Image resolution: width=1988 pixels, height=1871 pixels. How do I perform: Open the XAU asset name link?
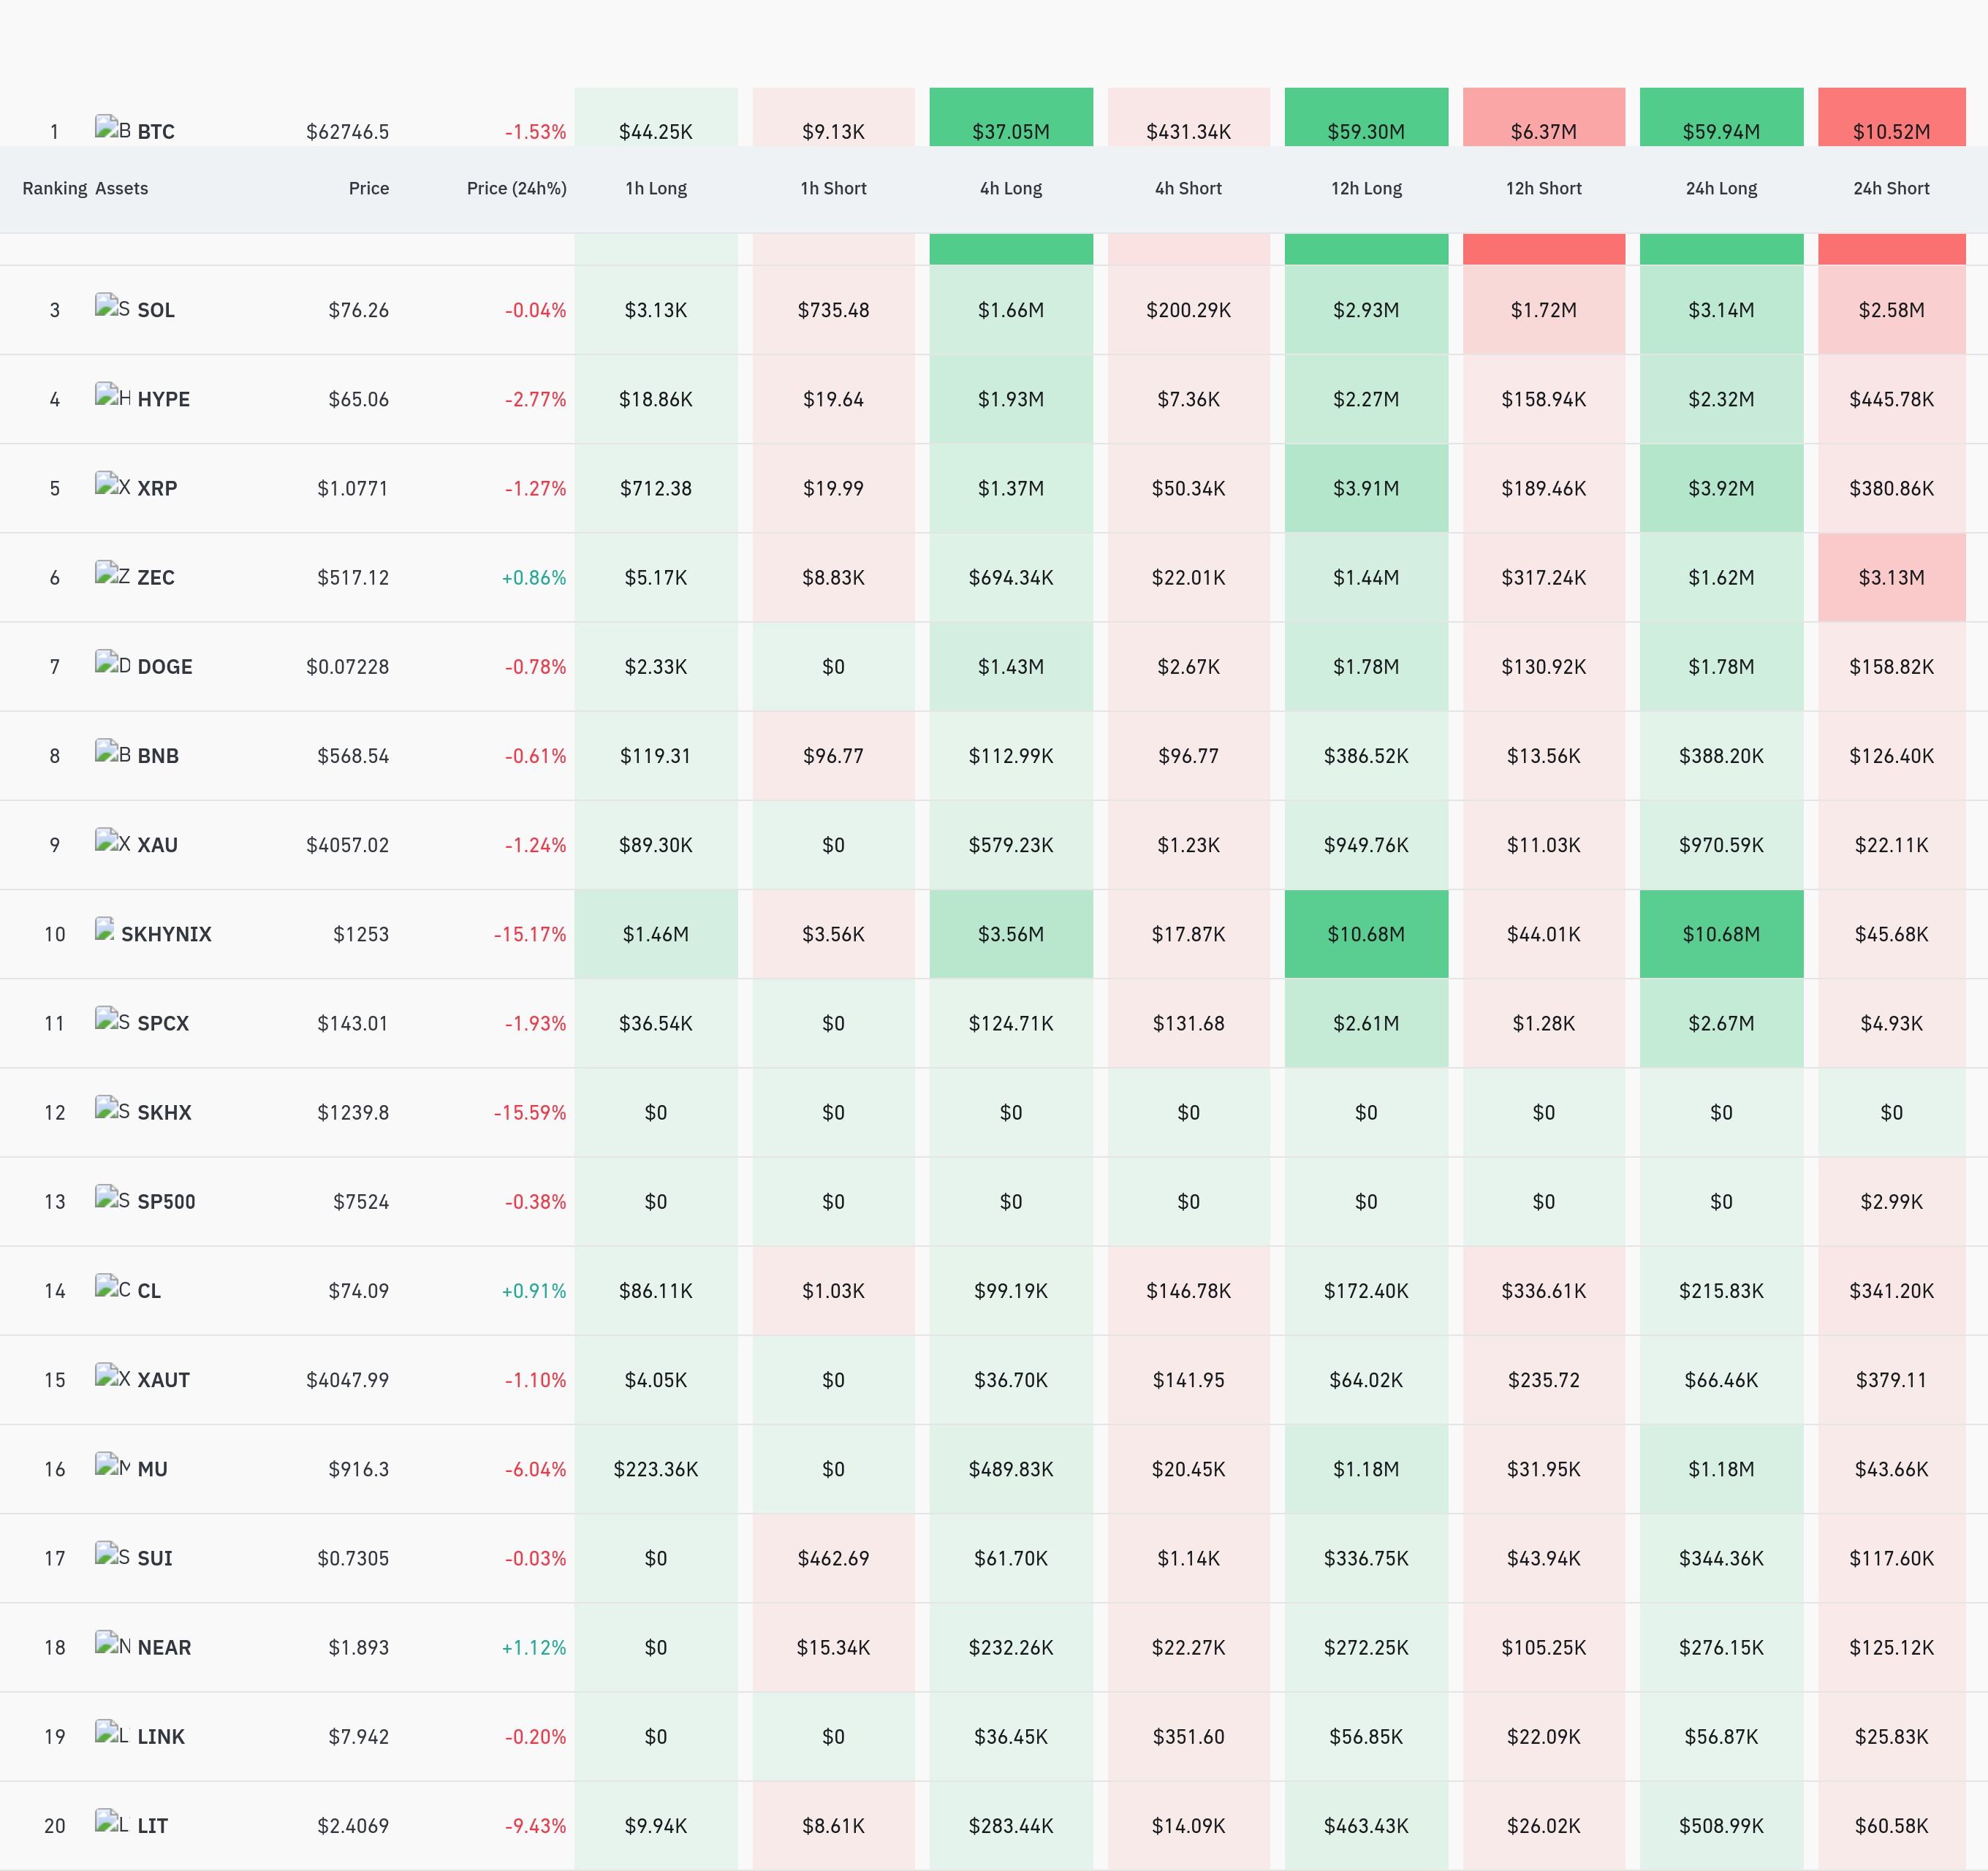[x=157, y=845]
